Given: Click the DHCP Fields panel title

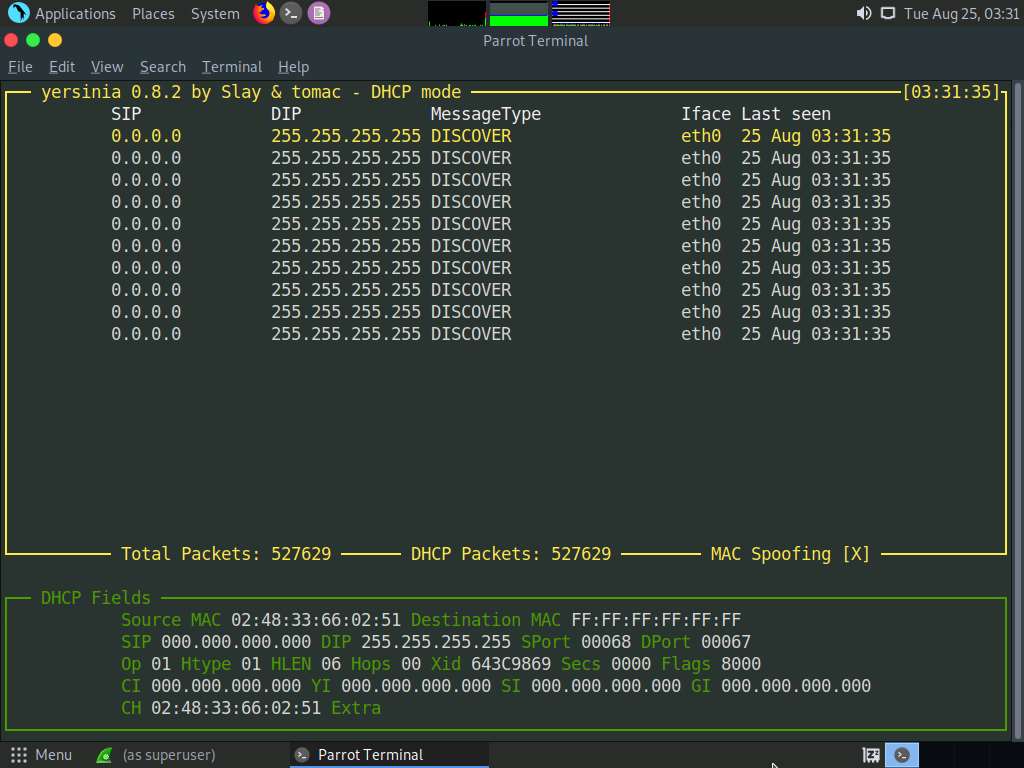Looking at the screenshot, I should tap(95, 598).
